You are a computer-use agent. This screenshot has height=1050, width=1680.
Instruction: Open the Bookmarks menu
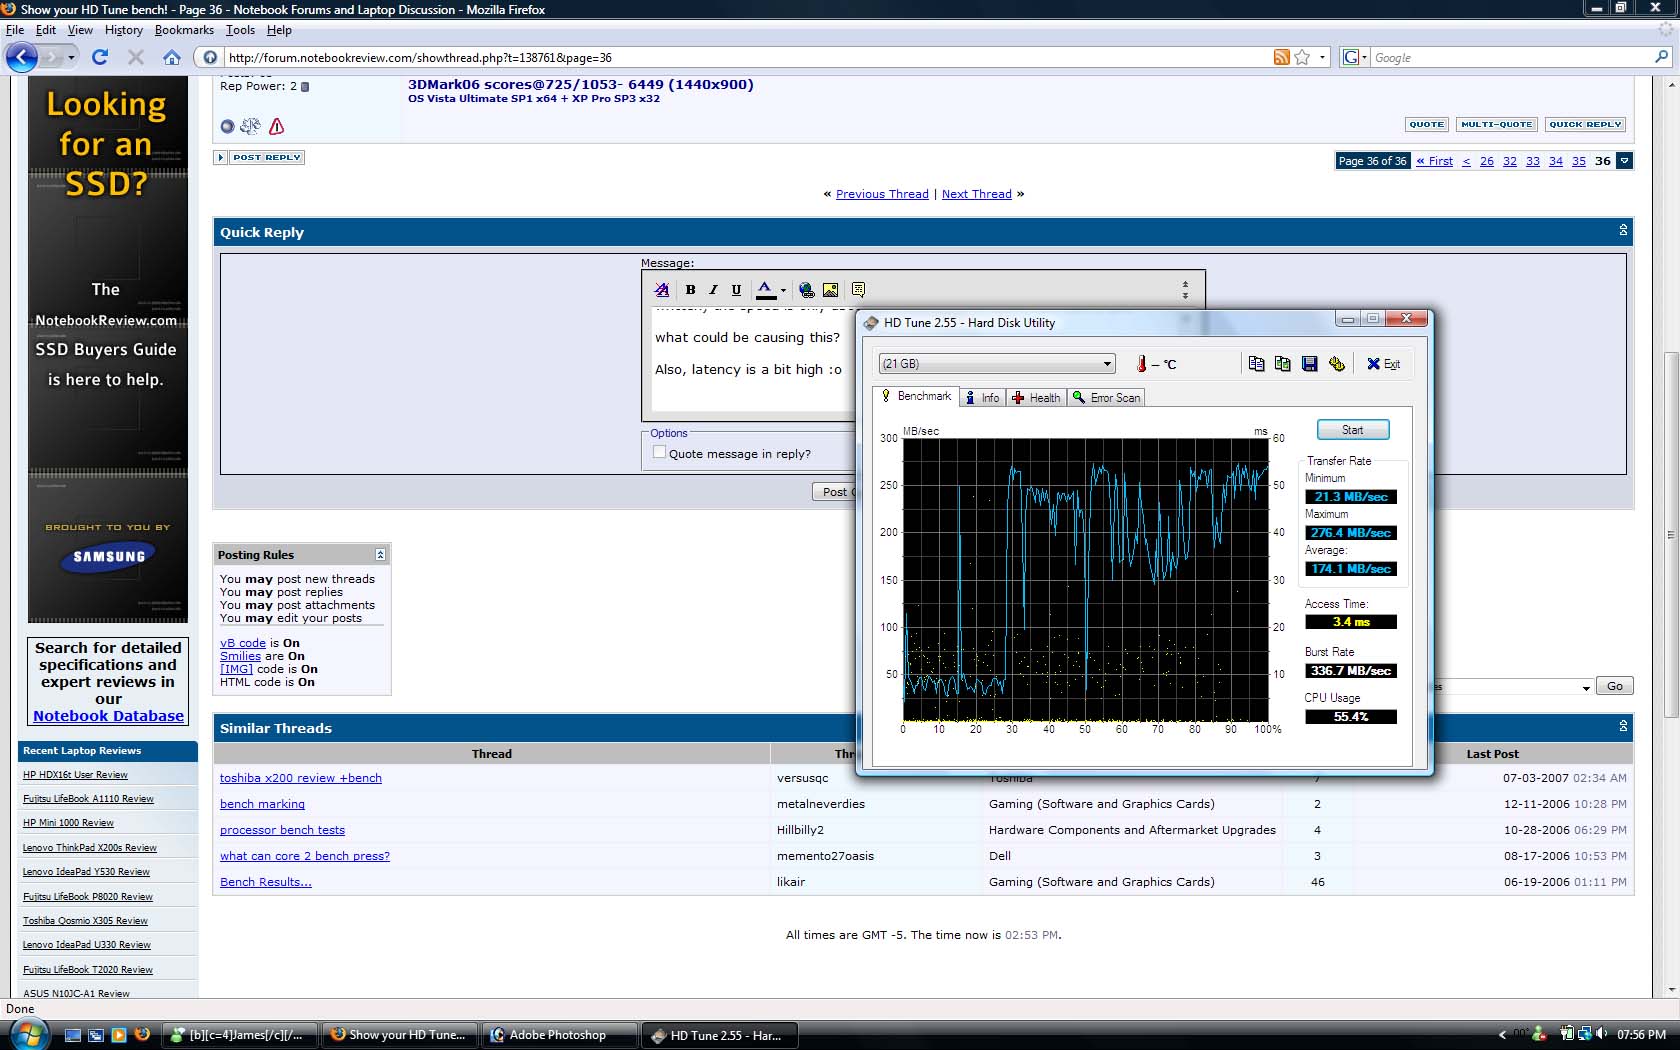click(x=184, y=30)
